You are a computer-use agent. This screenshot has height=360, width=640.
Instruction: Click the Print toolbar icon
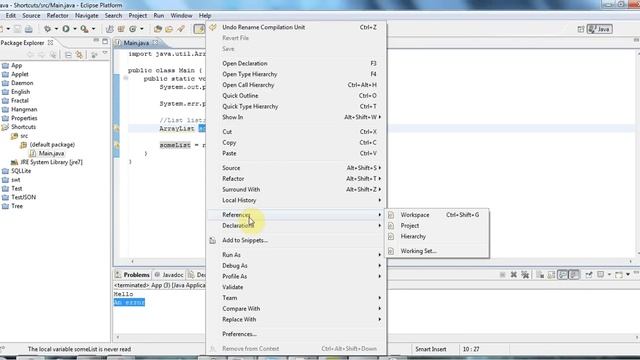point(29,29)
